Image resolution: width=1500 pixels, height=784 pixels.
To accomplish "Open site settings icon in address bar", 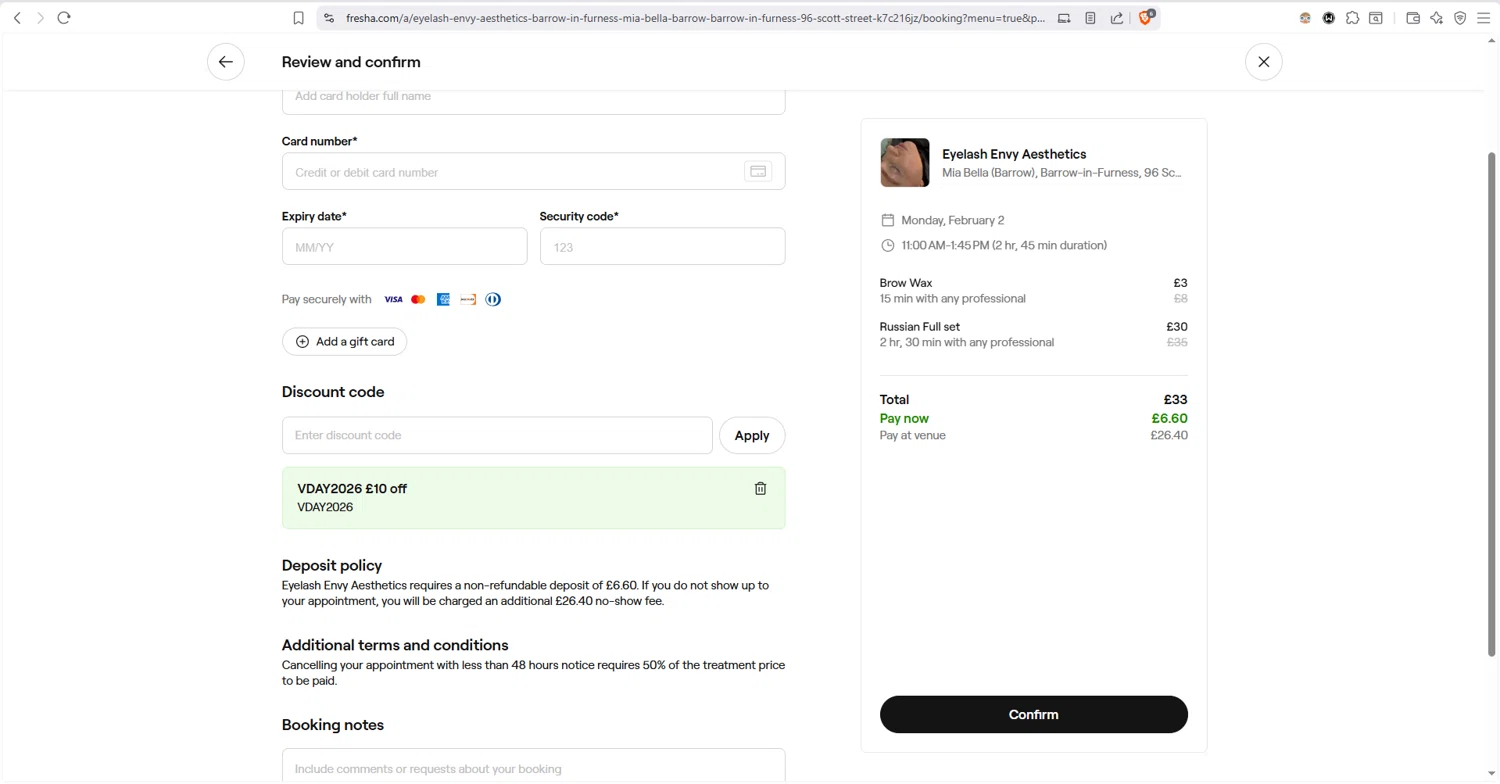I will coord(328,18).
